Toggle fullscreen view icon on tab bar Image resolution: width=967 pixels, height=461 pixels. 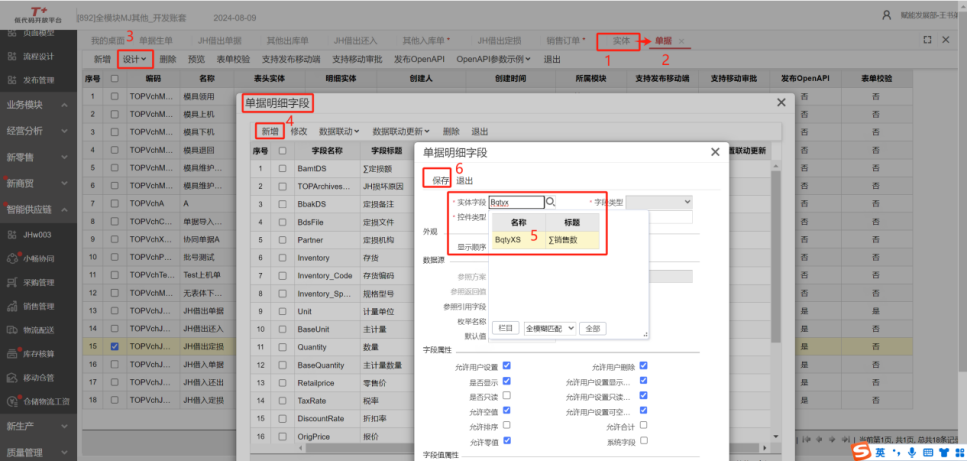point(926,39)
